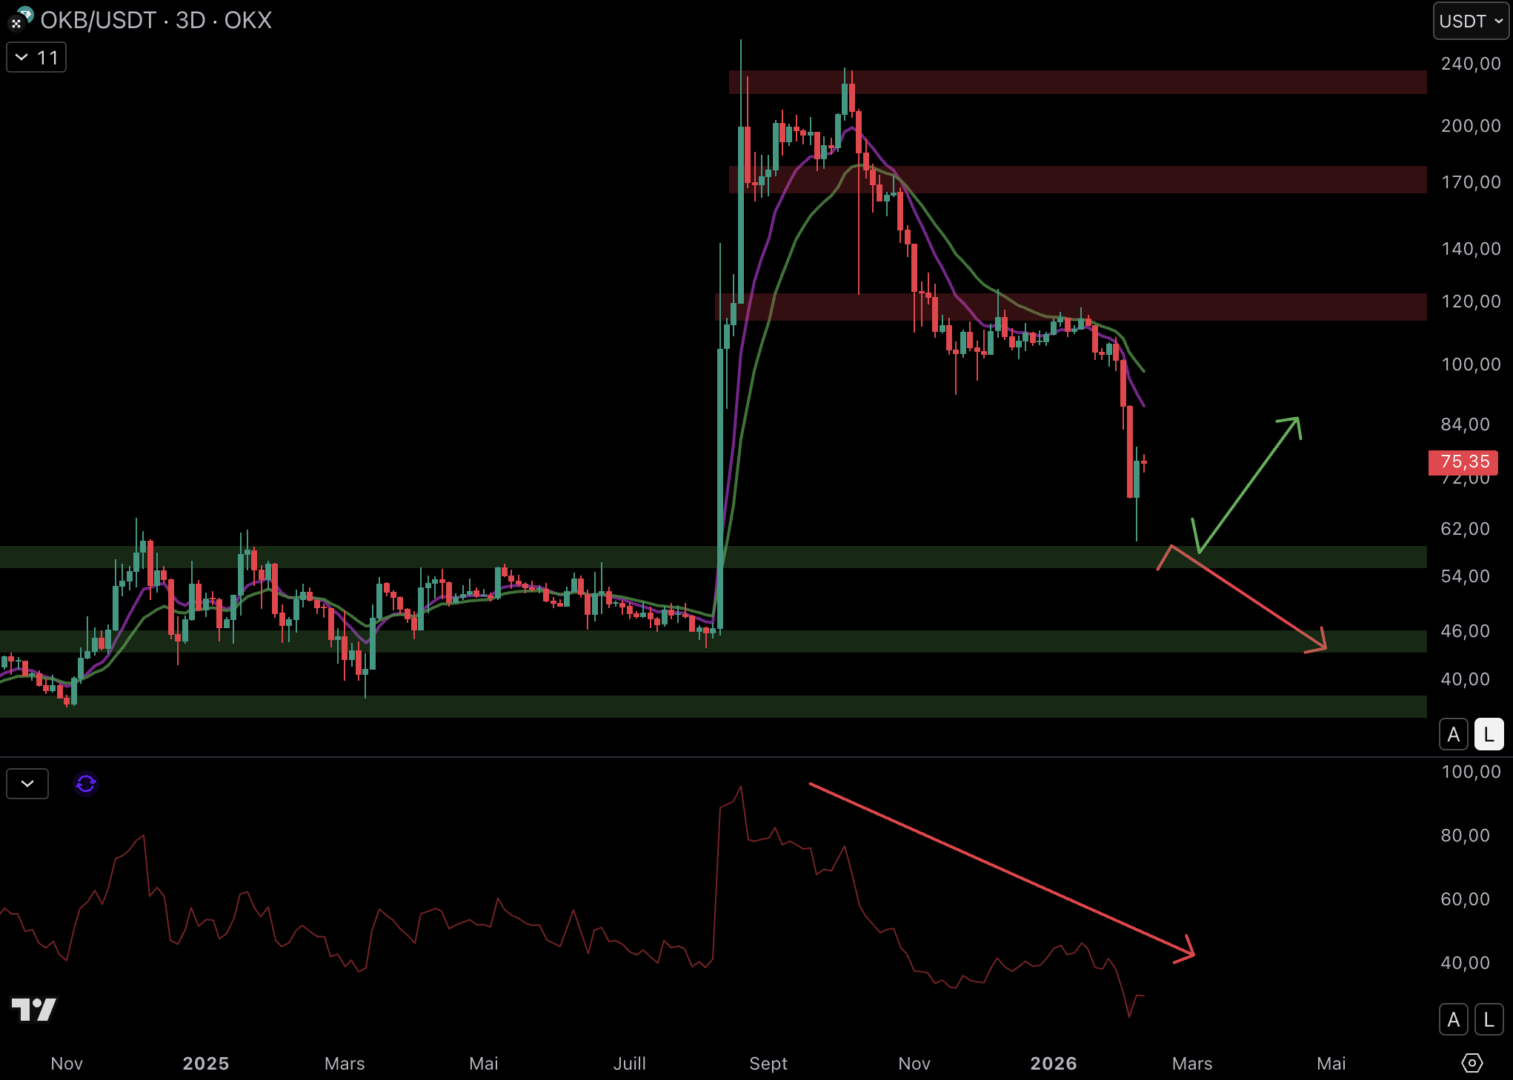Viewport: 1513px width, 1080px height.
Task: Toggle auto scale A on main price pane
Action: click(1453, 735)
